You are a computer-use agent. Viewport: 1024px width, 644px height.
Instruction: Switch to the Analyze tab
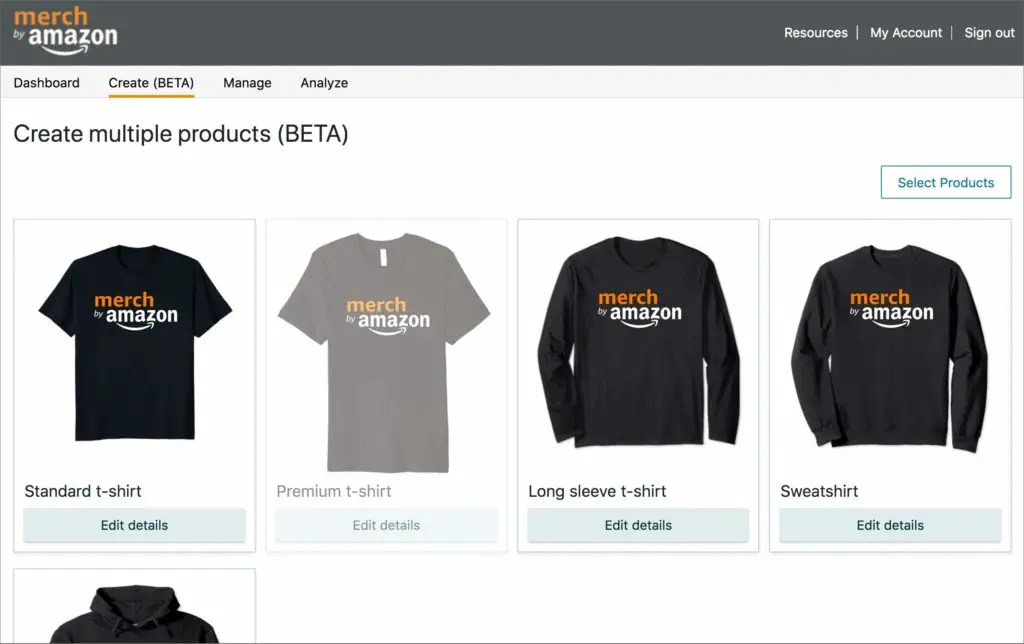pos(323,83)
